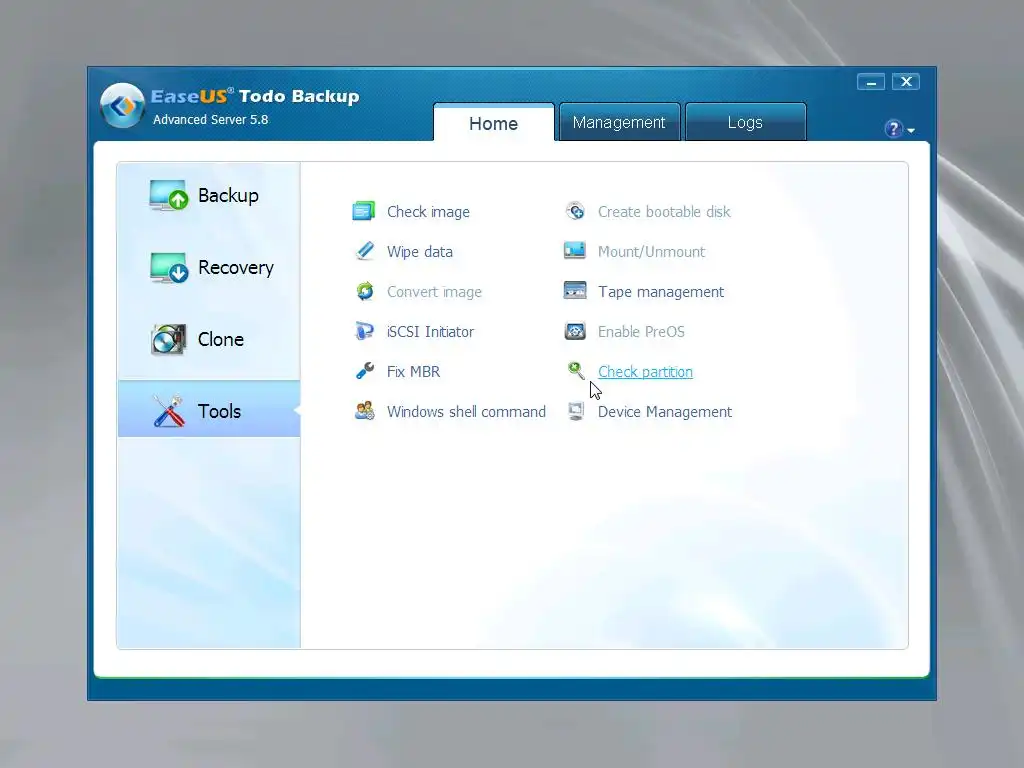
Task: Open the Tape management link
Action: (661, 291)
